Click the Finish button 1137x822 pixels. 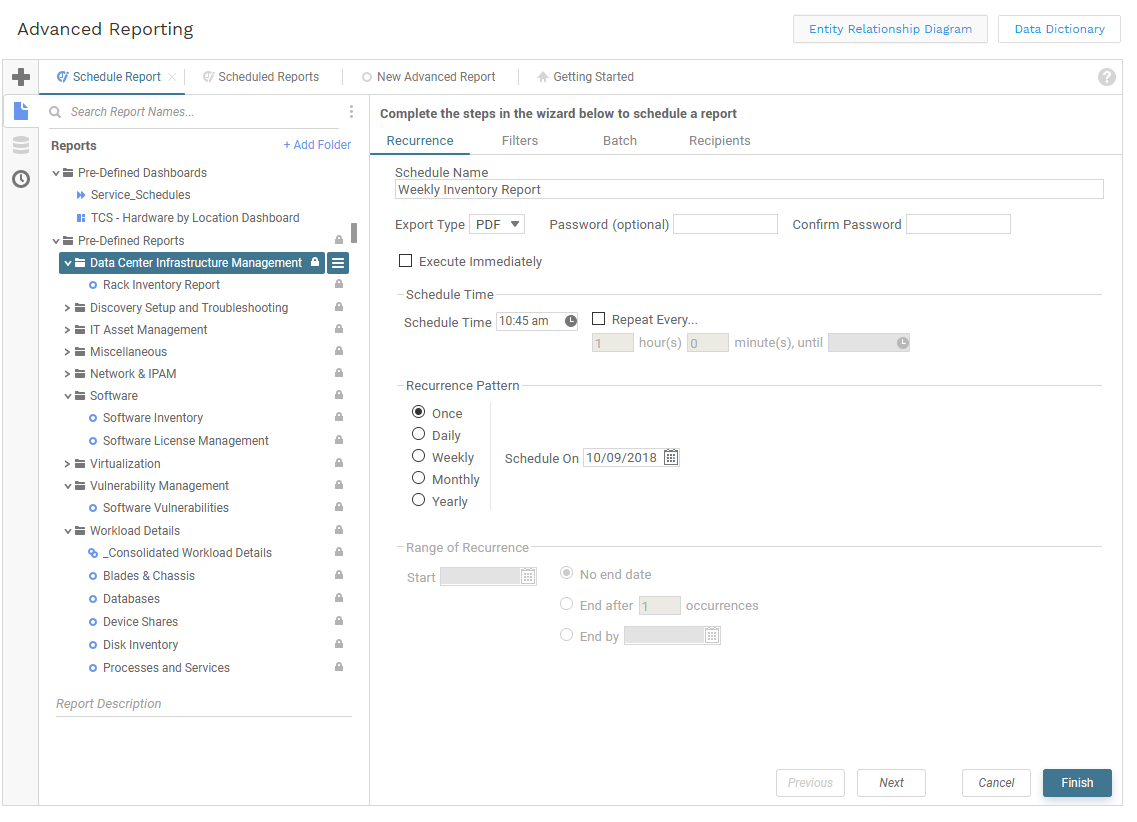[x=1078, y=783]
